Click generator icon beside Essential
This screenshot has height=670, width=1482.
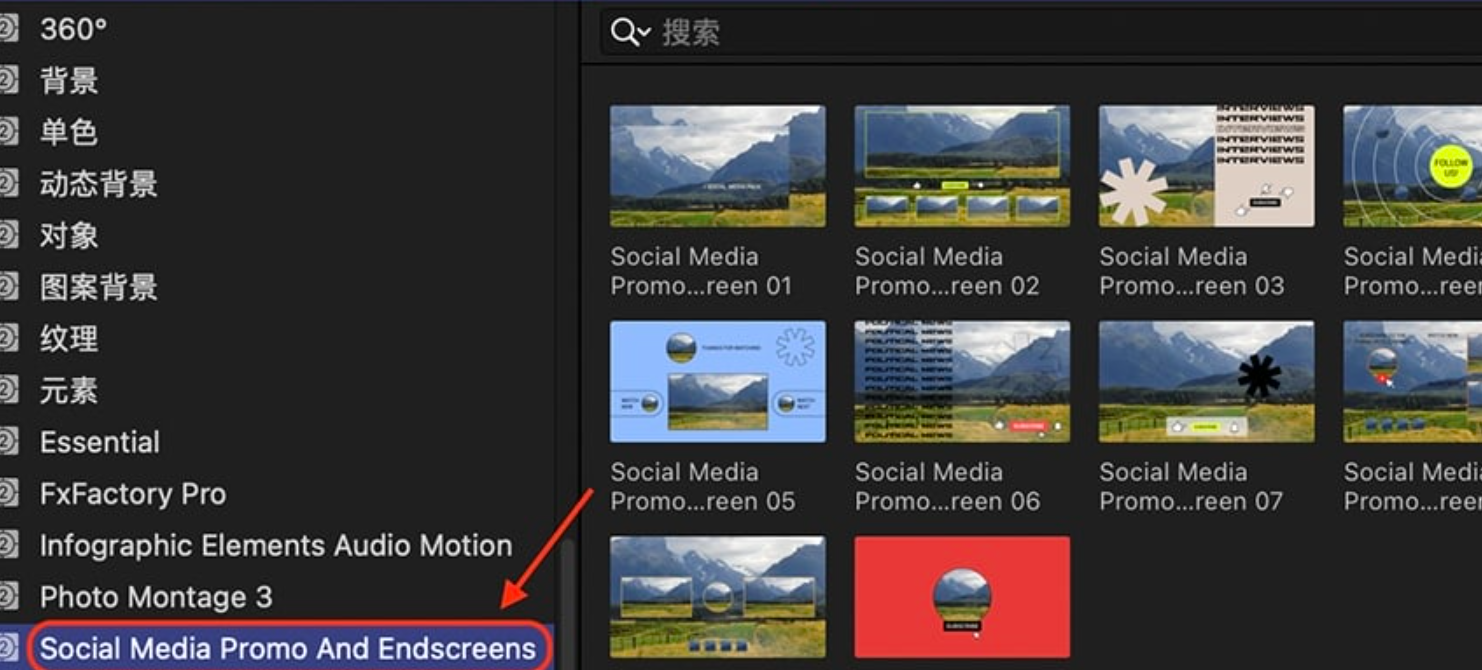point(8,442)
